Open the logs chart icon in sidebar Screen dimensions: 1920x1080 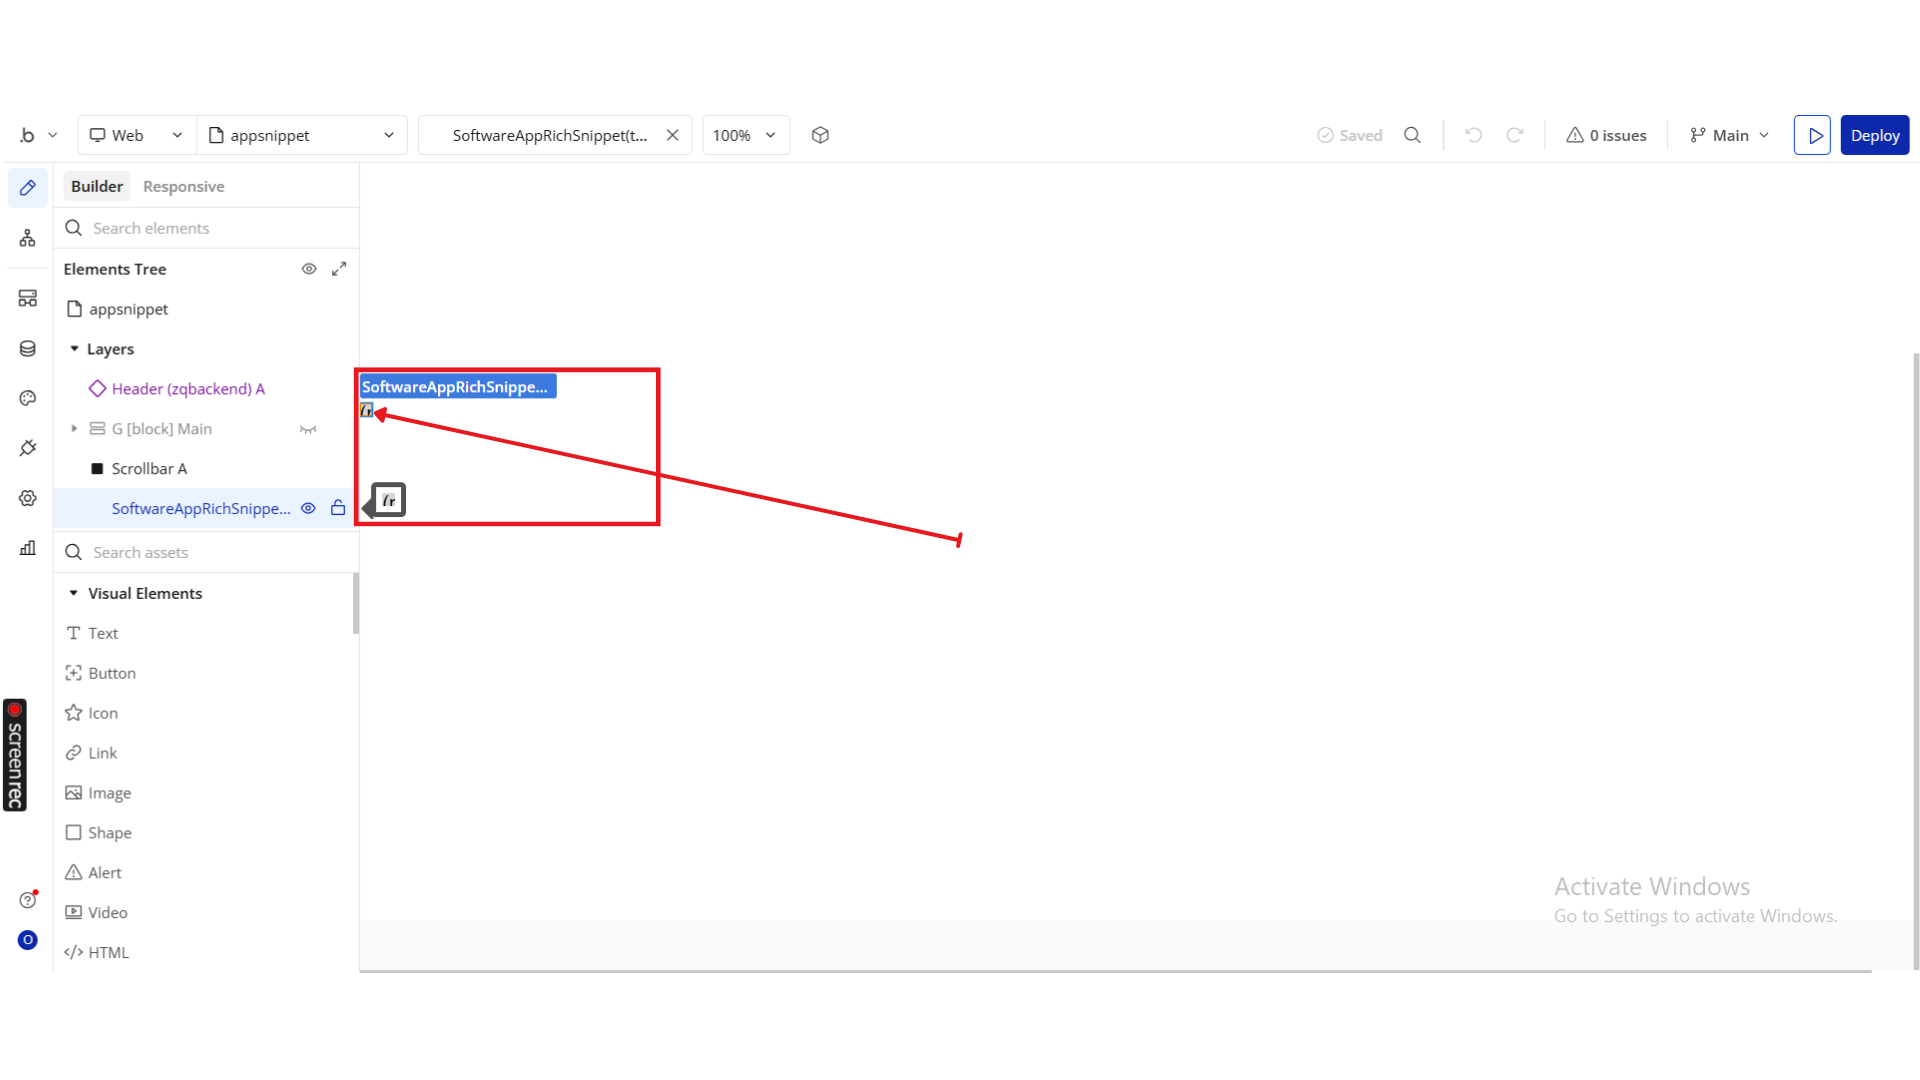coord(27,548)
